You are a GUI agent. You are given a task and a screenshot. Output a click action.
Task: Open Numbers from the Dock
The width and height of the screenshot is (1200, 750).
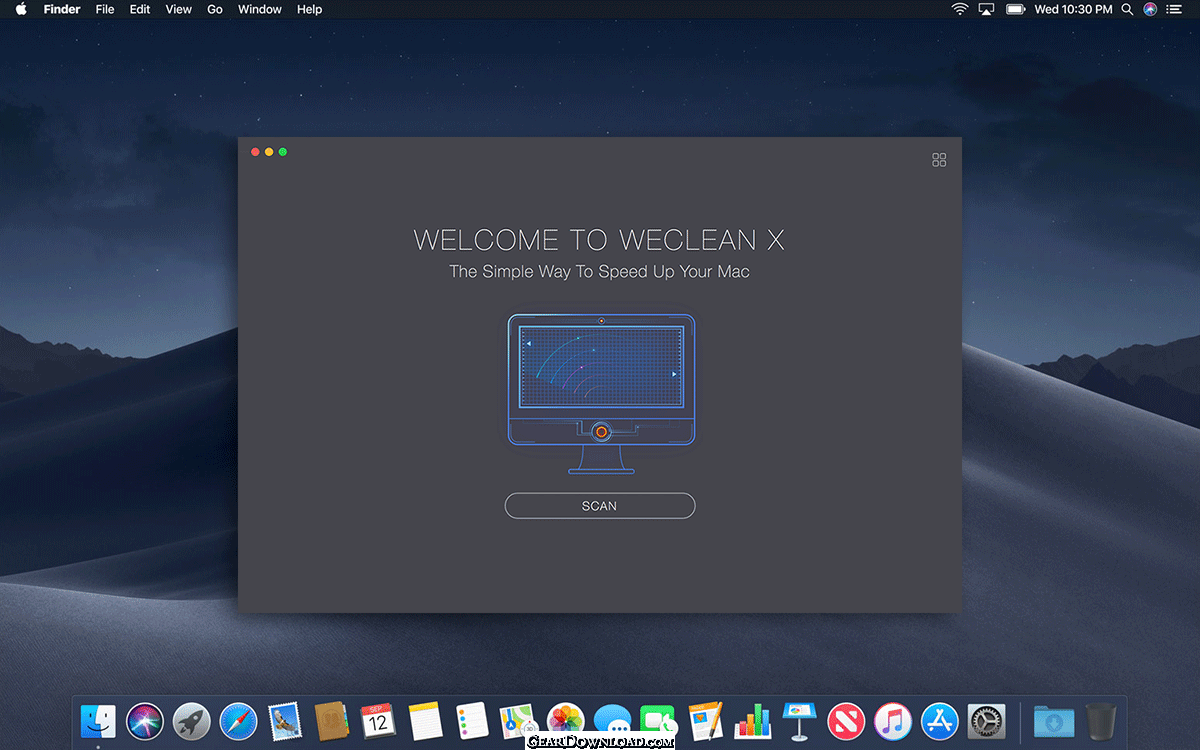752,720
